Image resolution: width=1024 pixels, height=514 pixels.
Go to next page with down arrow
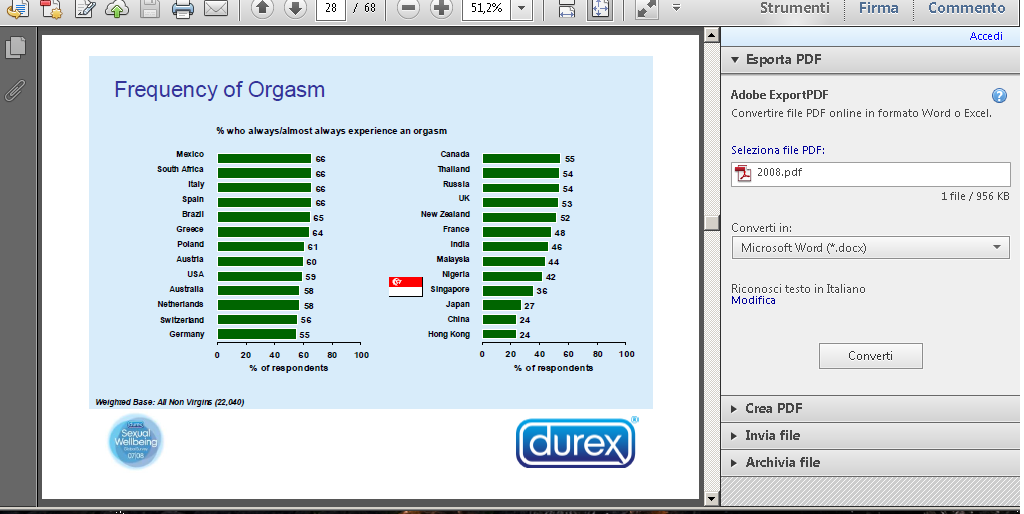(295, 9)
